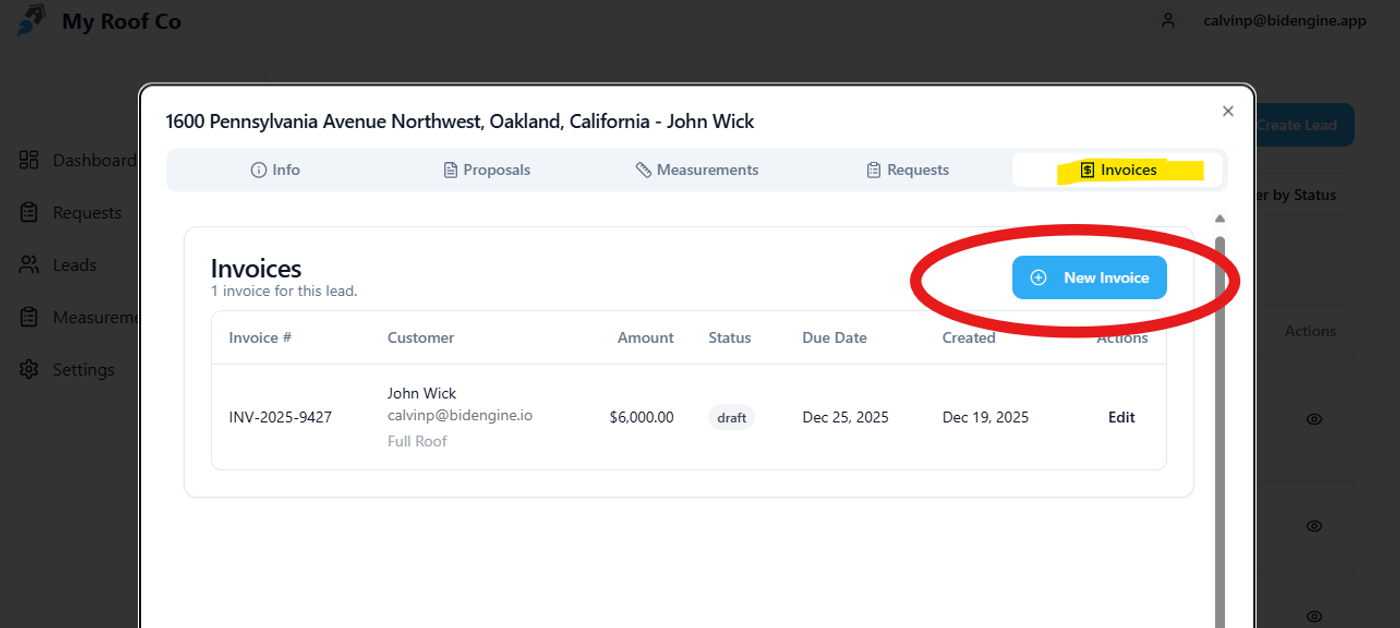Click the Invoice # column header
Screen dimensions: 1400x628
pyautogui.click(x=260, y=337)
